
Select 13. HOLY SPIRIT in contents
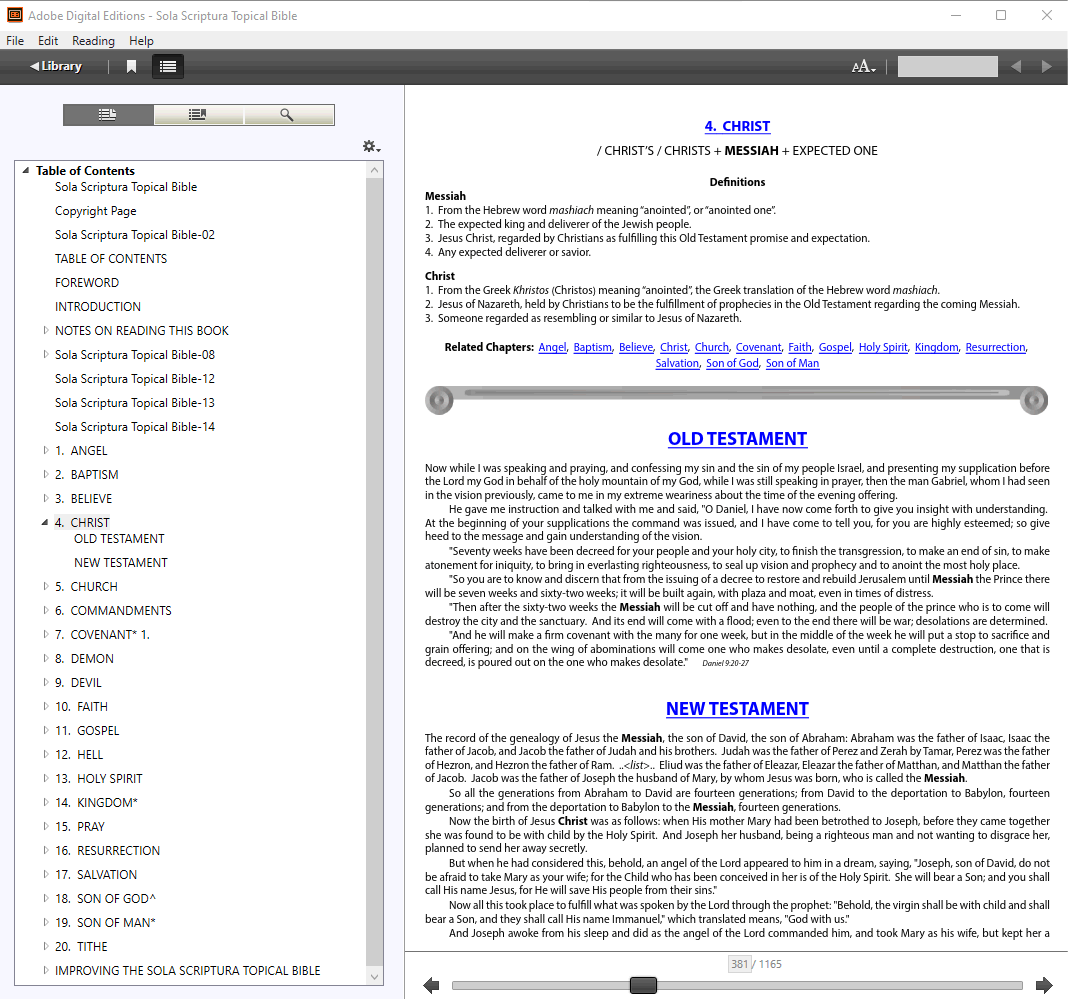[99, 778]
